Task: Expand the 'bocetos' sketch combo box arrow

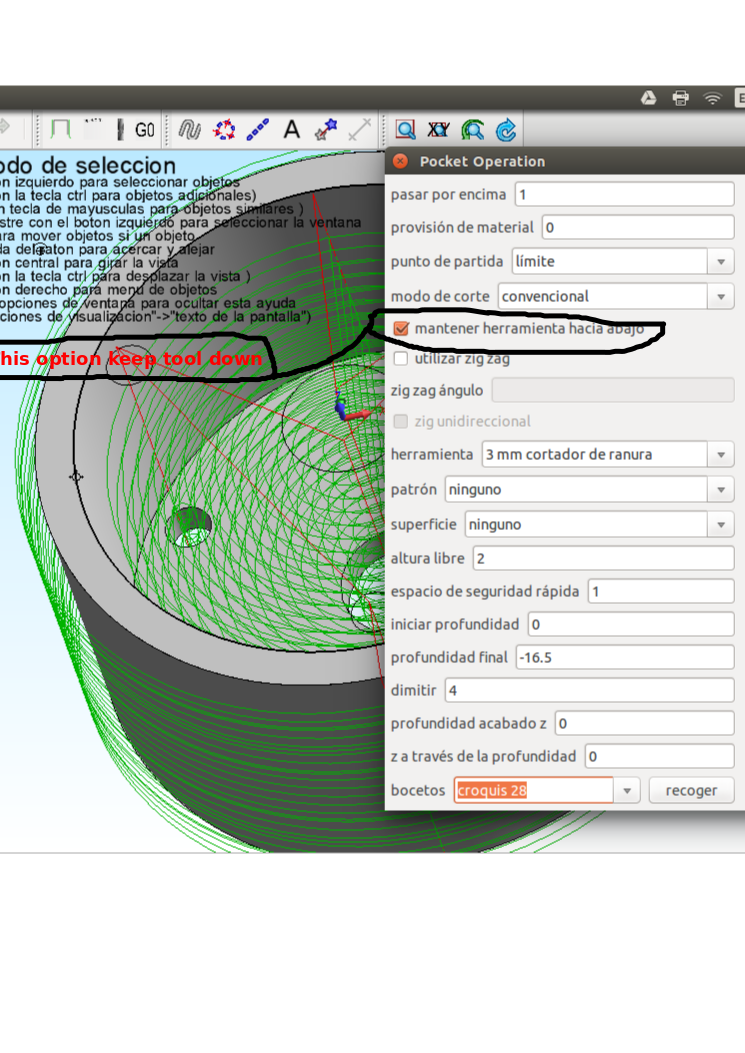Action: click(627, 791)
